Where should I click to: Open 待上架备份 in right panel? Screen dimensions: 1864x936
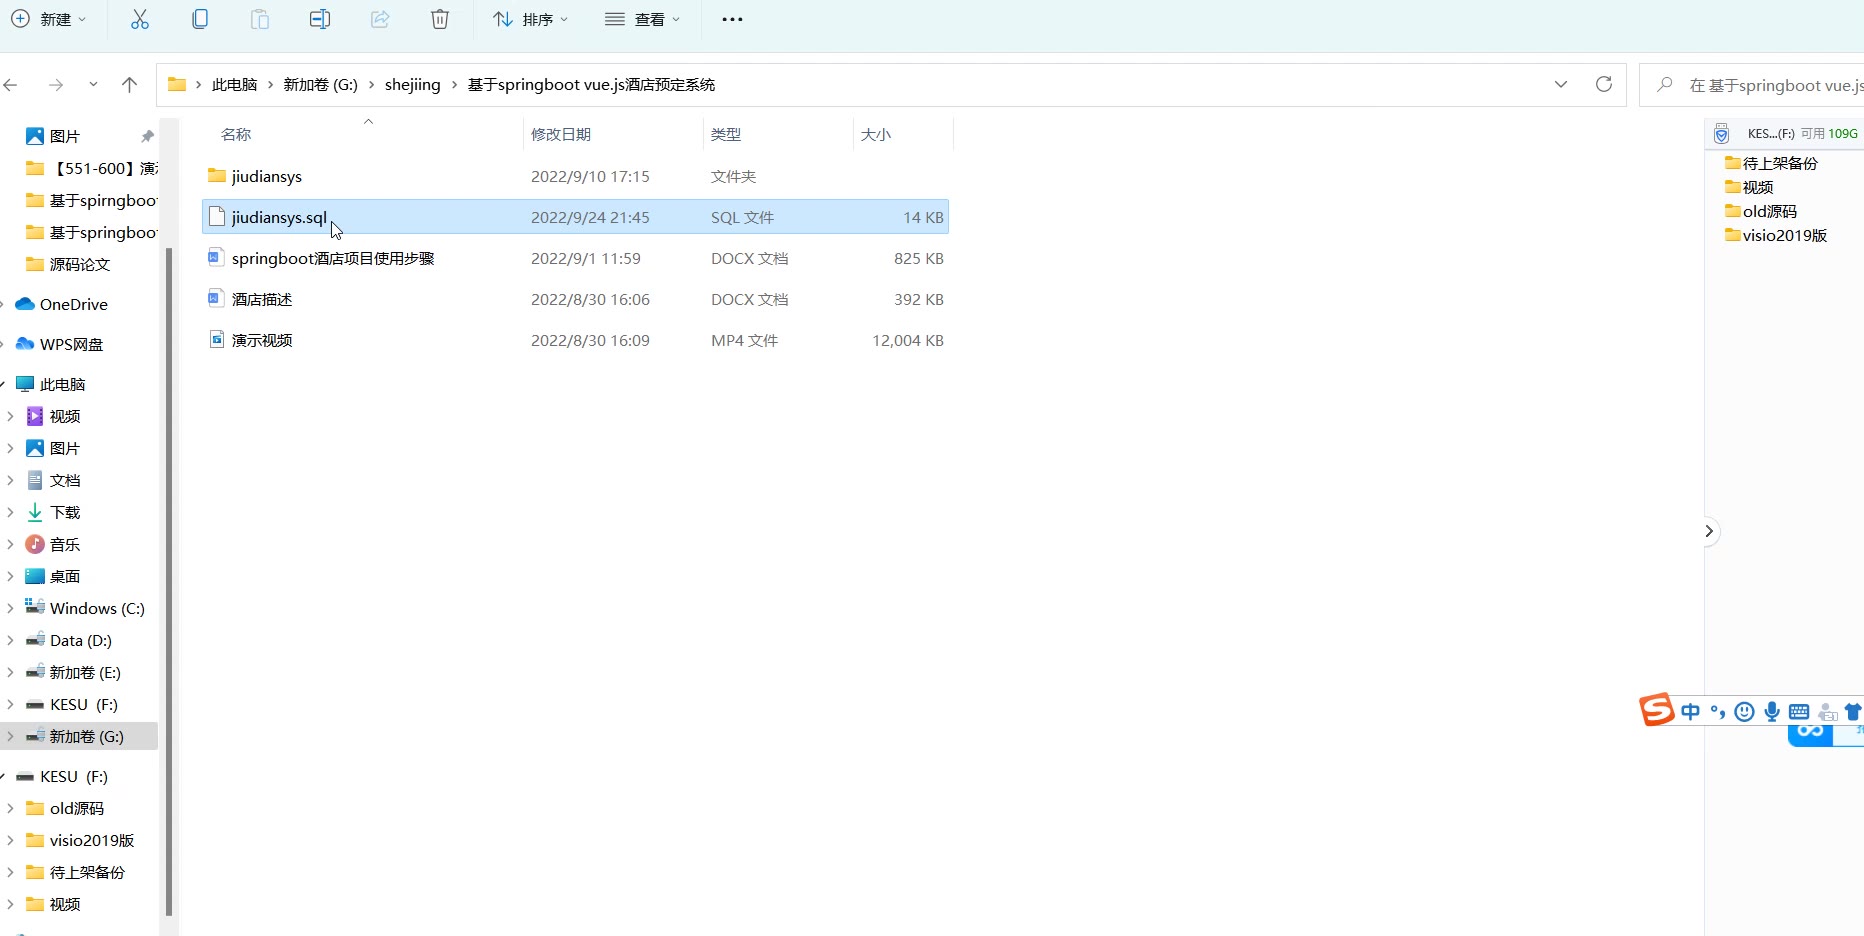pyautogui.click(x=1771, y=163)
